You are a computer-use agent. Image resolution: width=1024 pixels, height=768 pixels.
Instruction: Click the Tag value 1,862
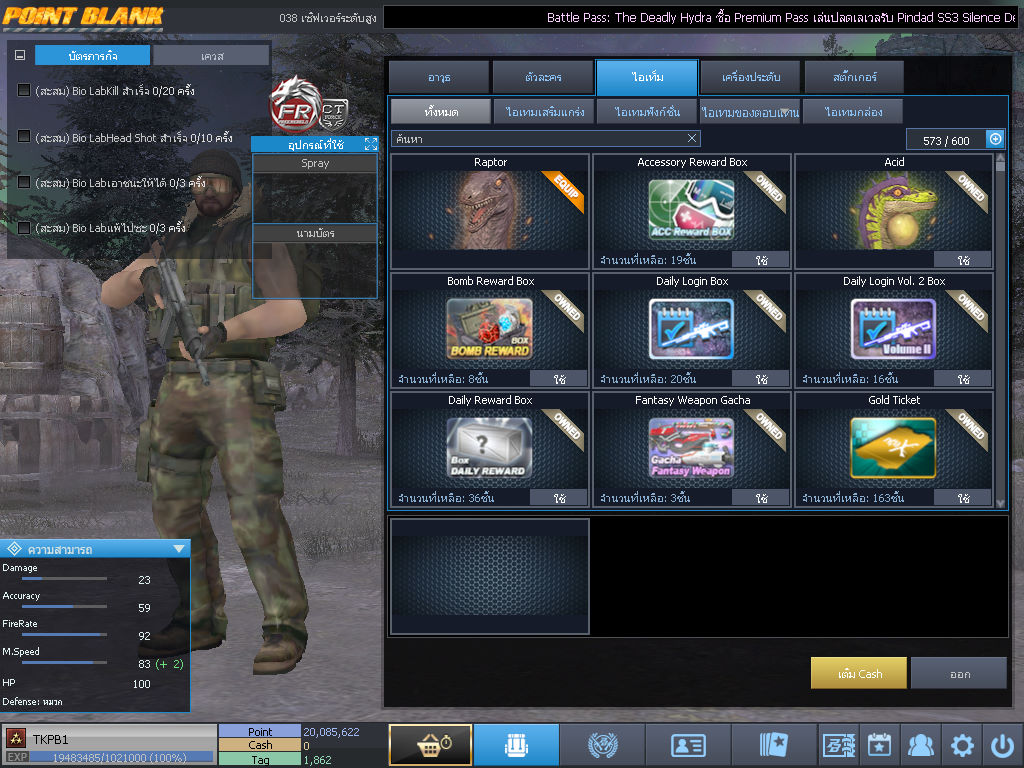(317, 760)
